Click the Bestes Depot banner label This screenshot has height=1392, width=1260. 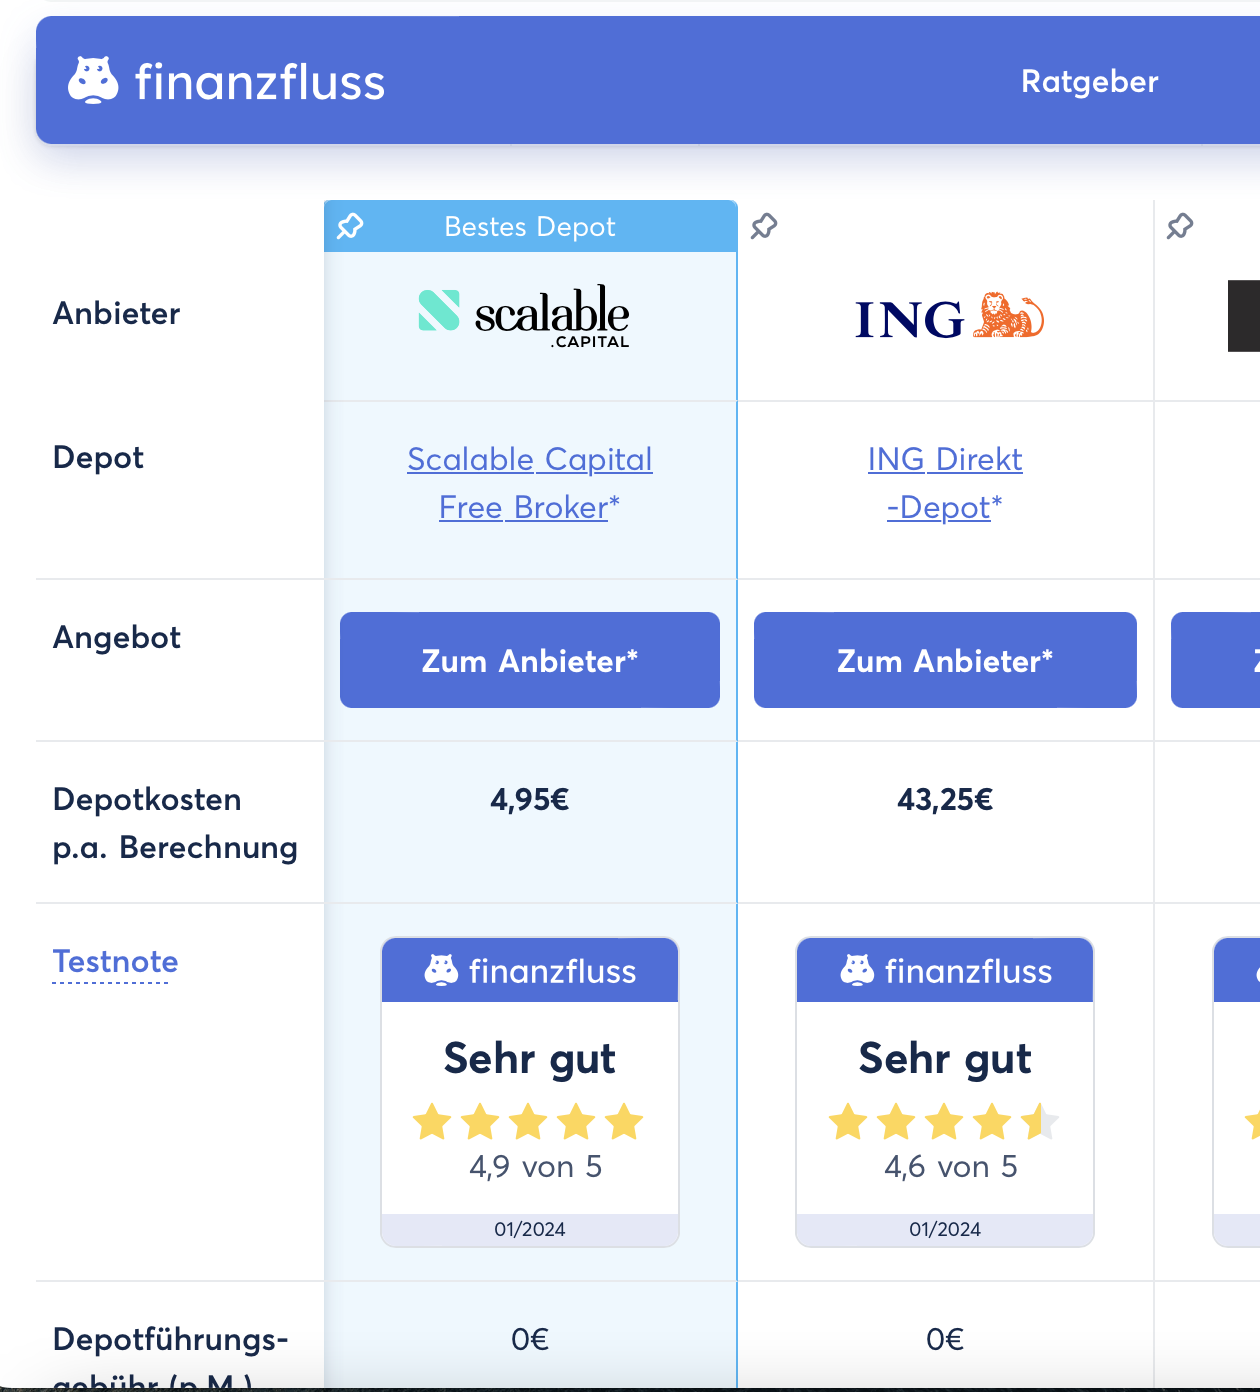click(x=530, y=227)
